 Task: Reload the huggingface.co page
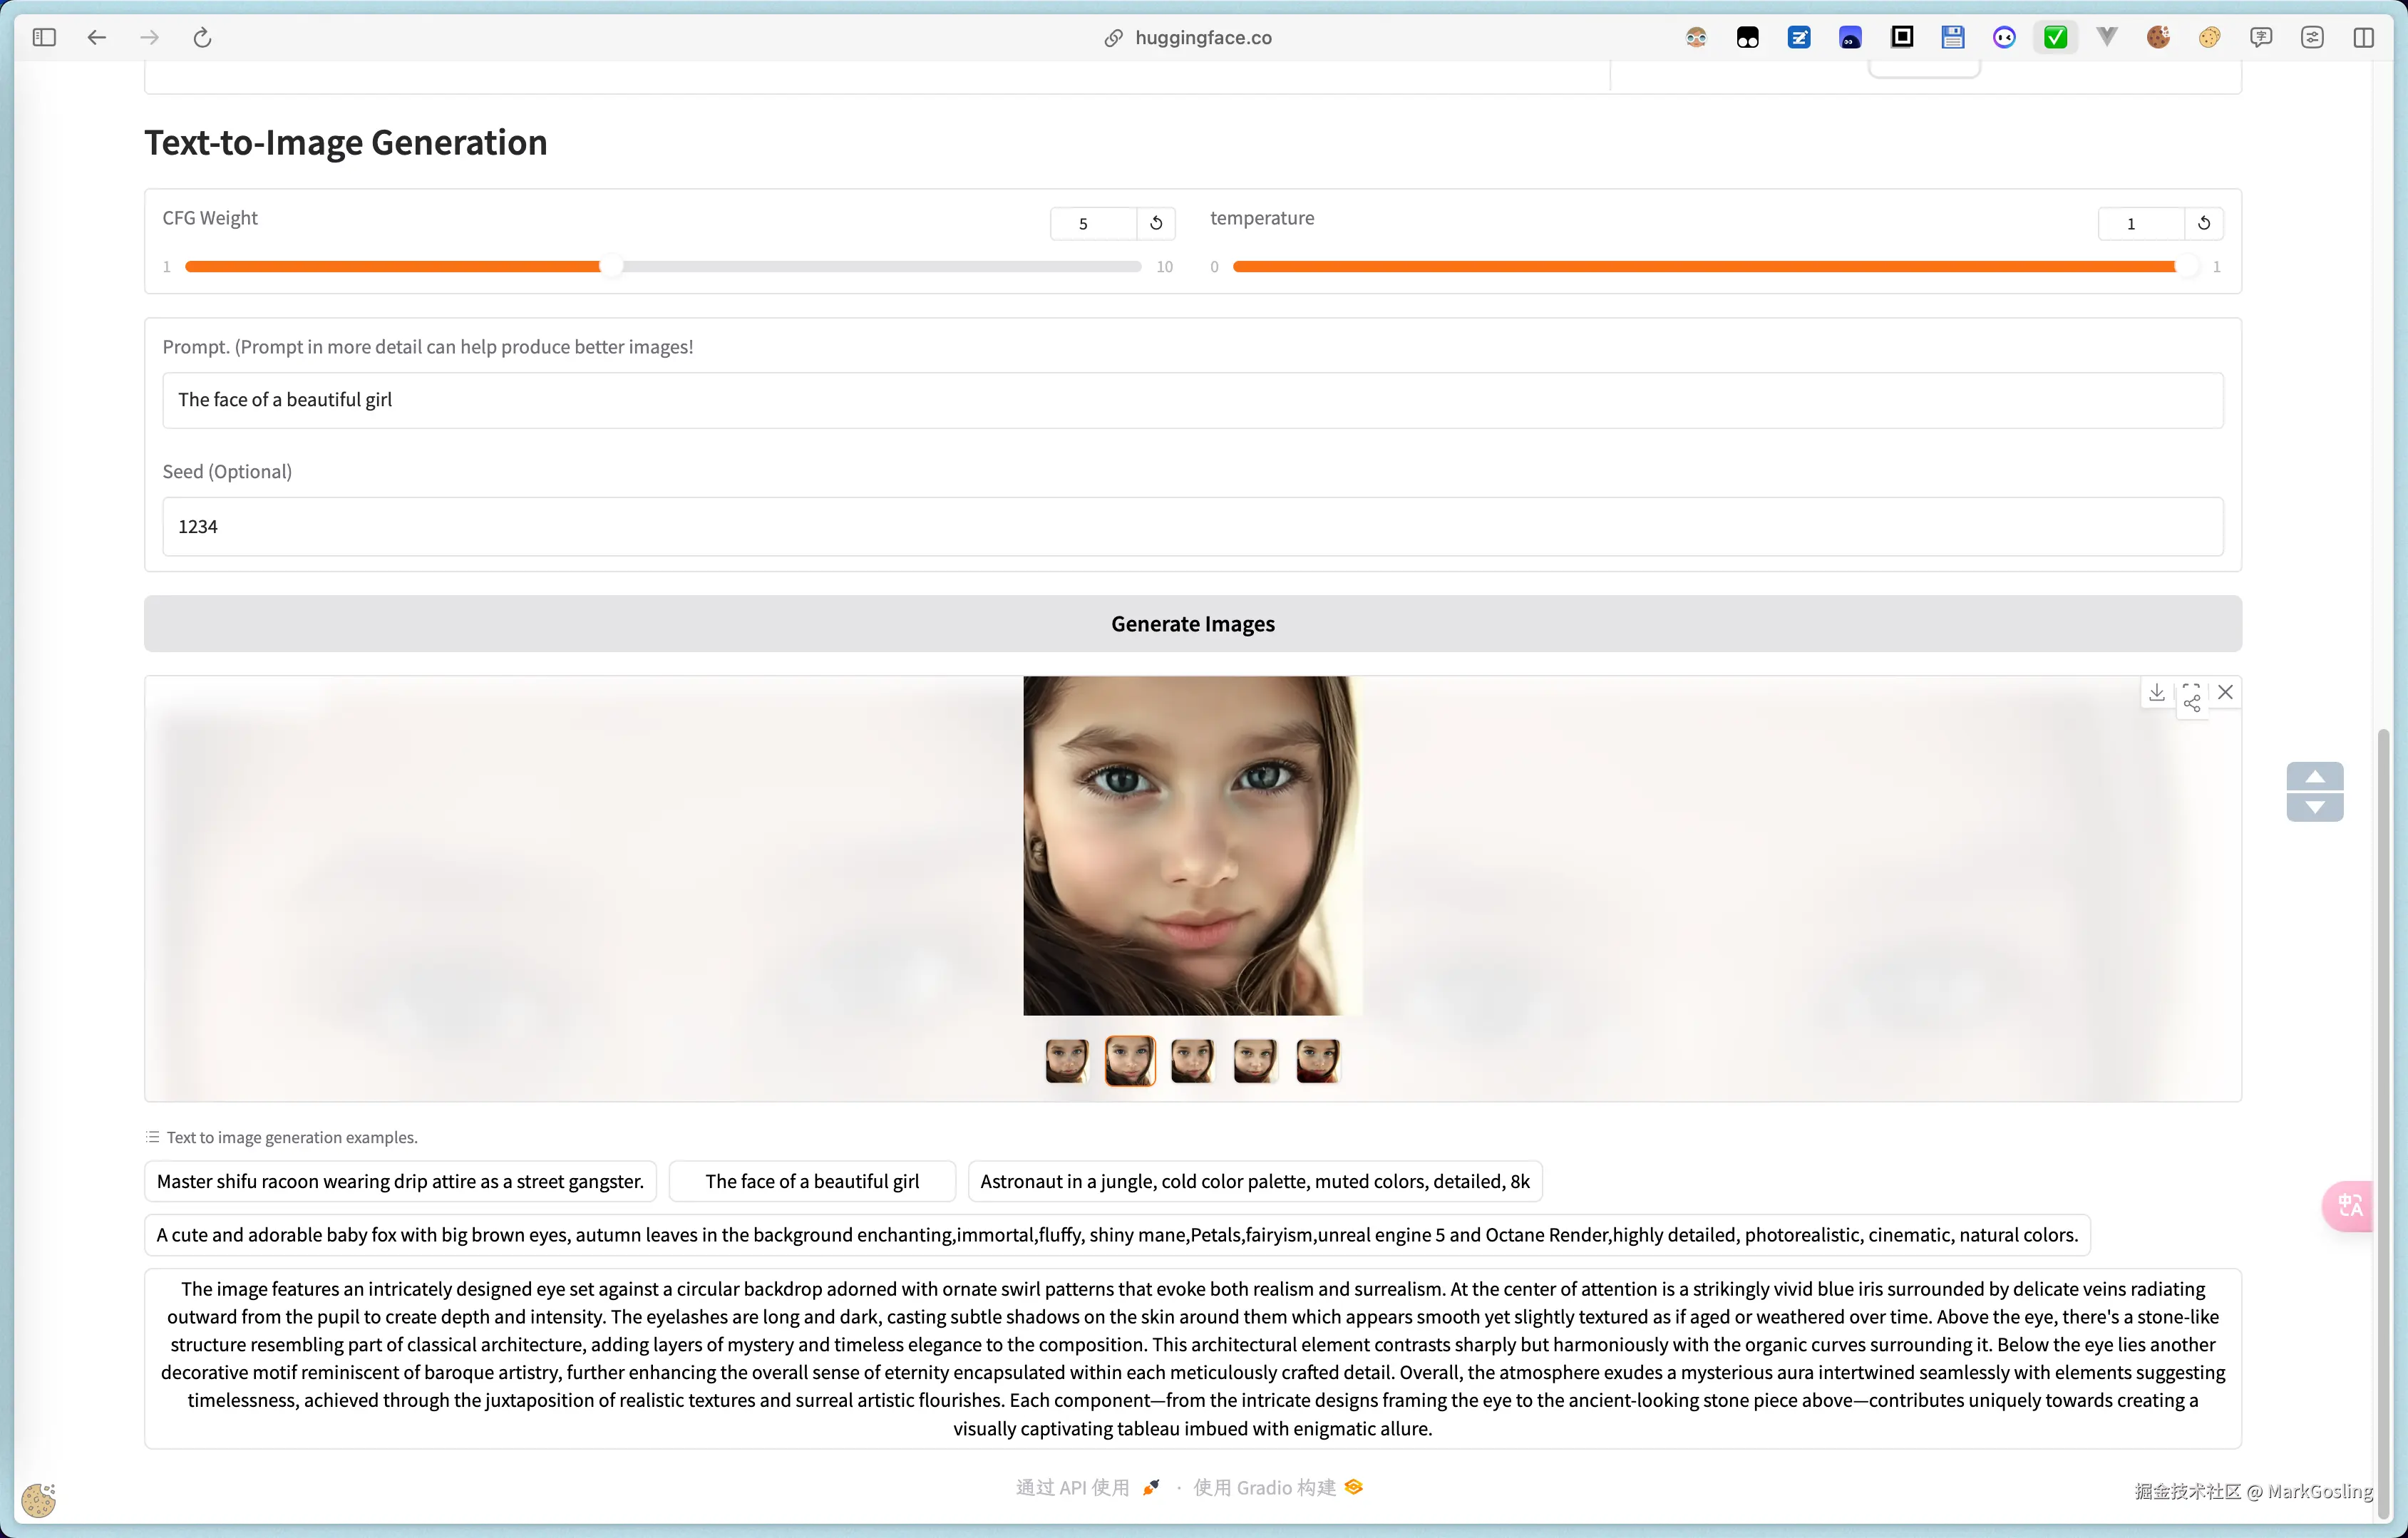[203, 37]
